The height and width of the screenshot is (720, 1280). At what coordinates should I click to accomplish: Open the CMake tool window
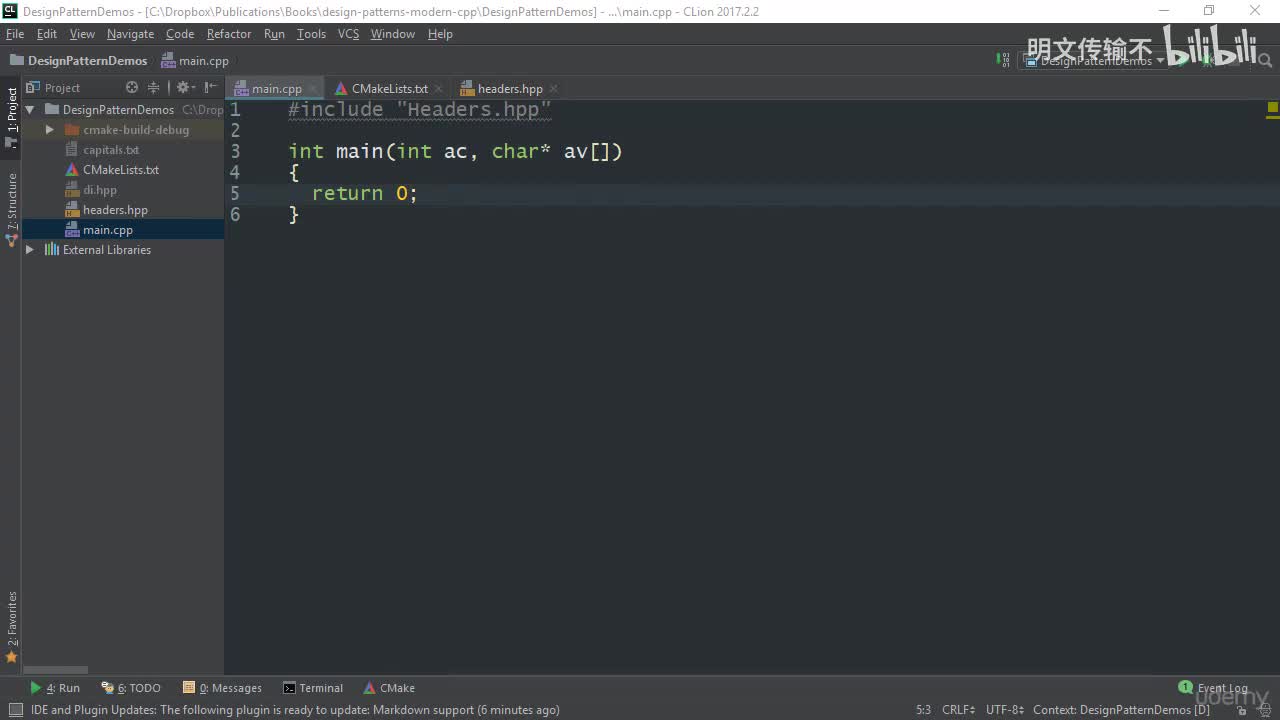(x=389, y=688)
